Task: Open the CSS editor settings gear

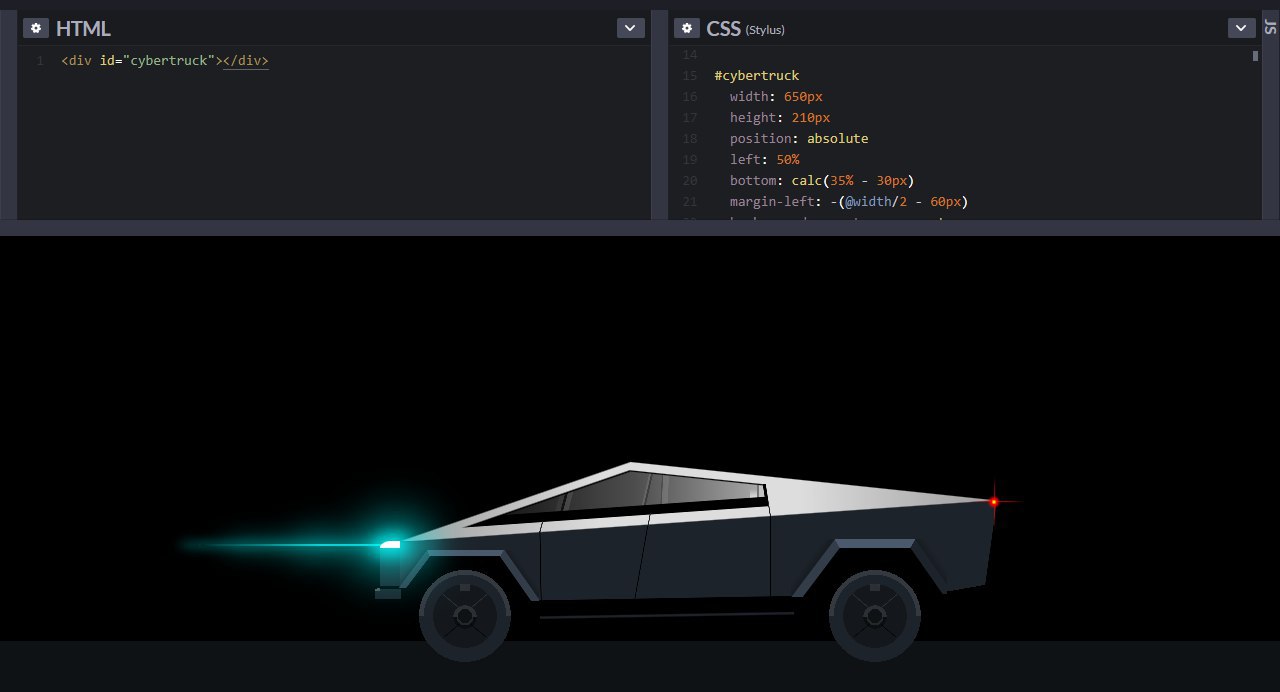Action: (686, 28)
